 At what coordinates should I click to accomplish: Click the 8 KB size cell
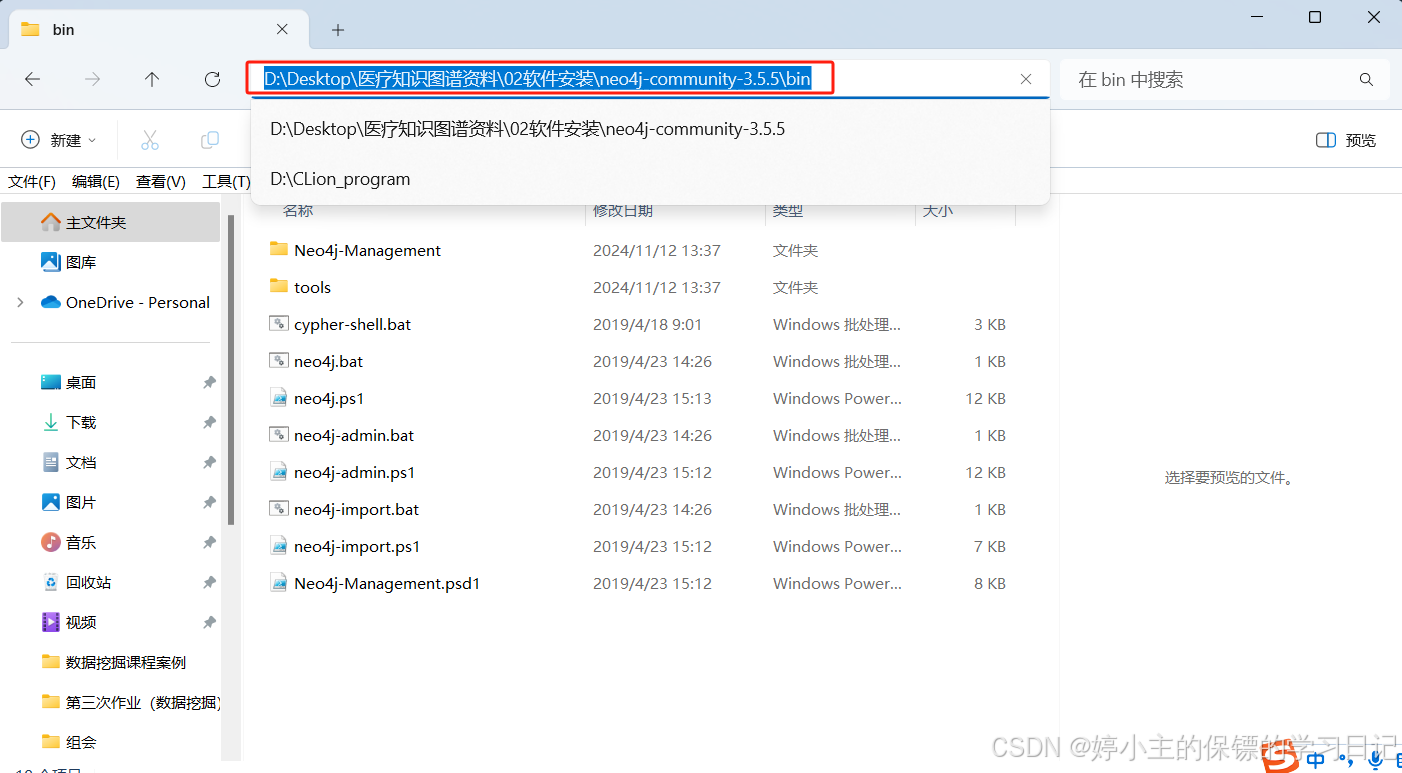[x=990, y=583]
